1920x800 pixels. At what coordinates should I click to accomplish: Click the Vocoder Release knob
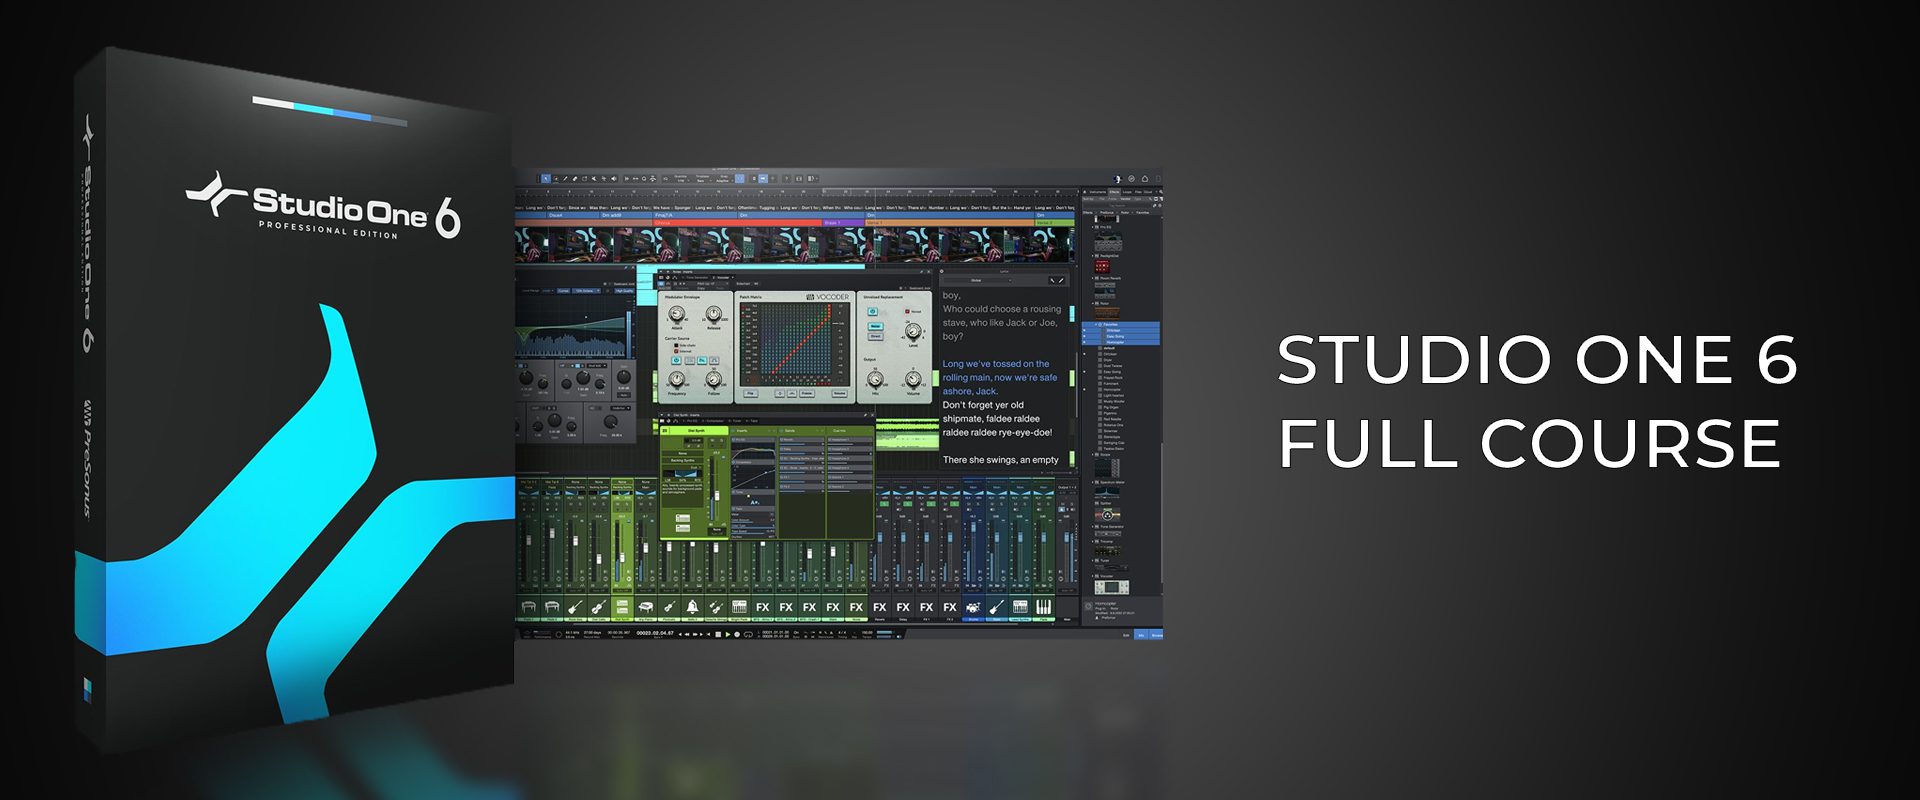pyautogui.click(x=714, y=314)
